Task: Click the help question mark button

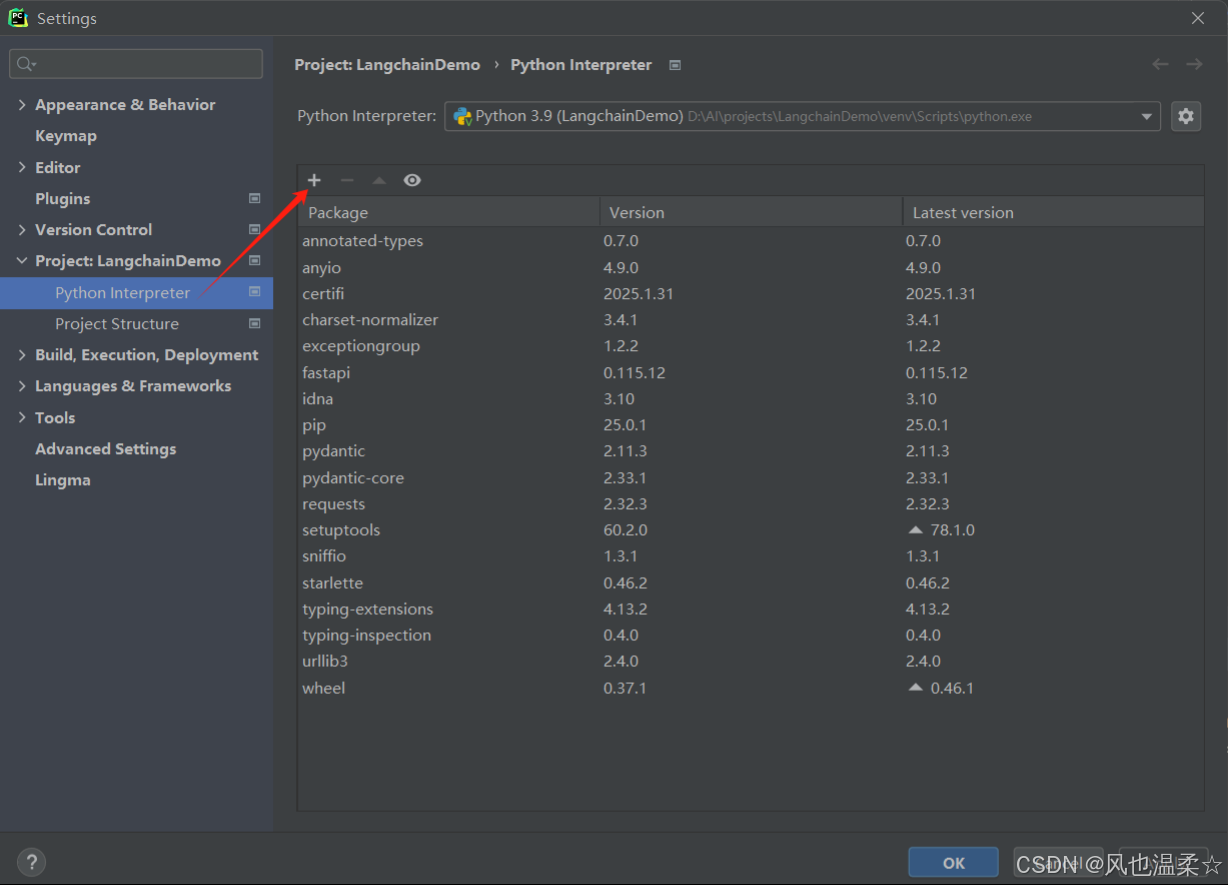Action: click(31, 861)
